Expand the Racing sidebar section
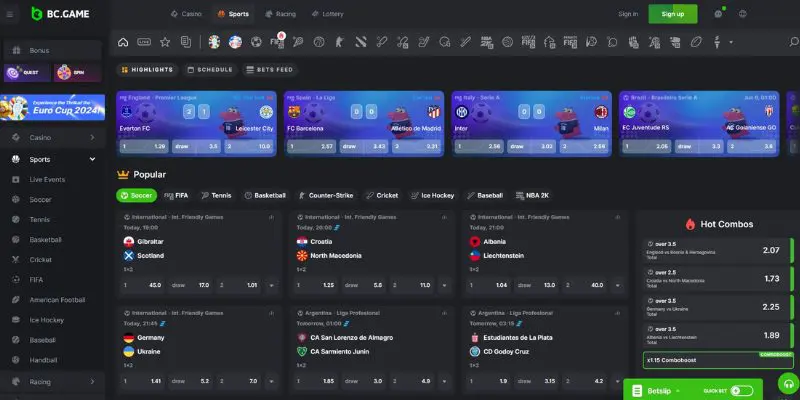This screenshot has height=400, width=800. (92, 381)
